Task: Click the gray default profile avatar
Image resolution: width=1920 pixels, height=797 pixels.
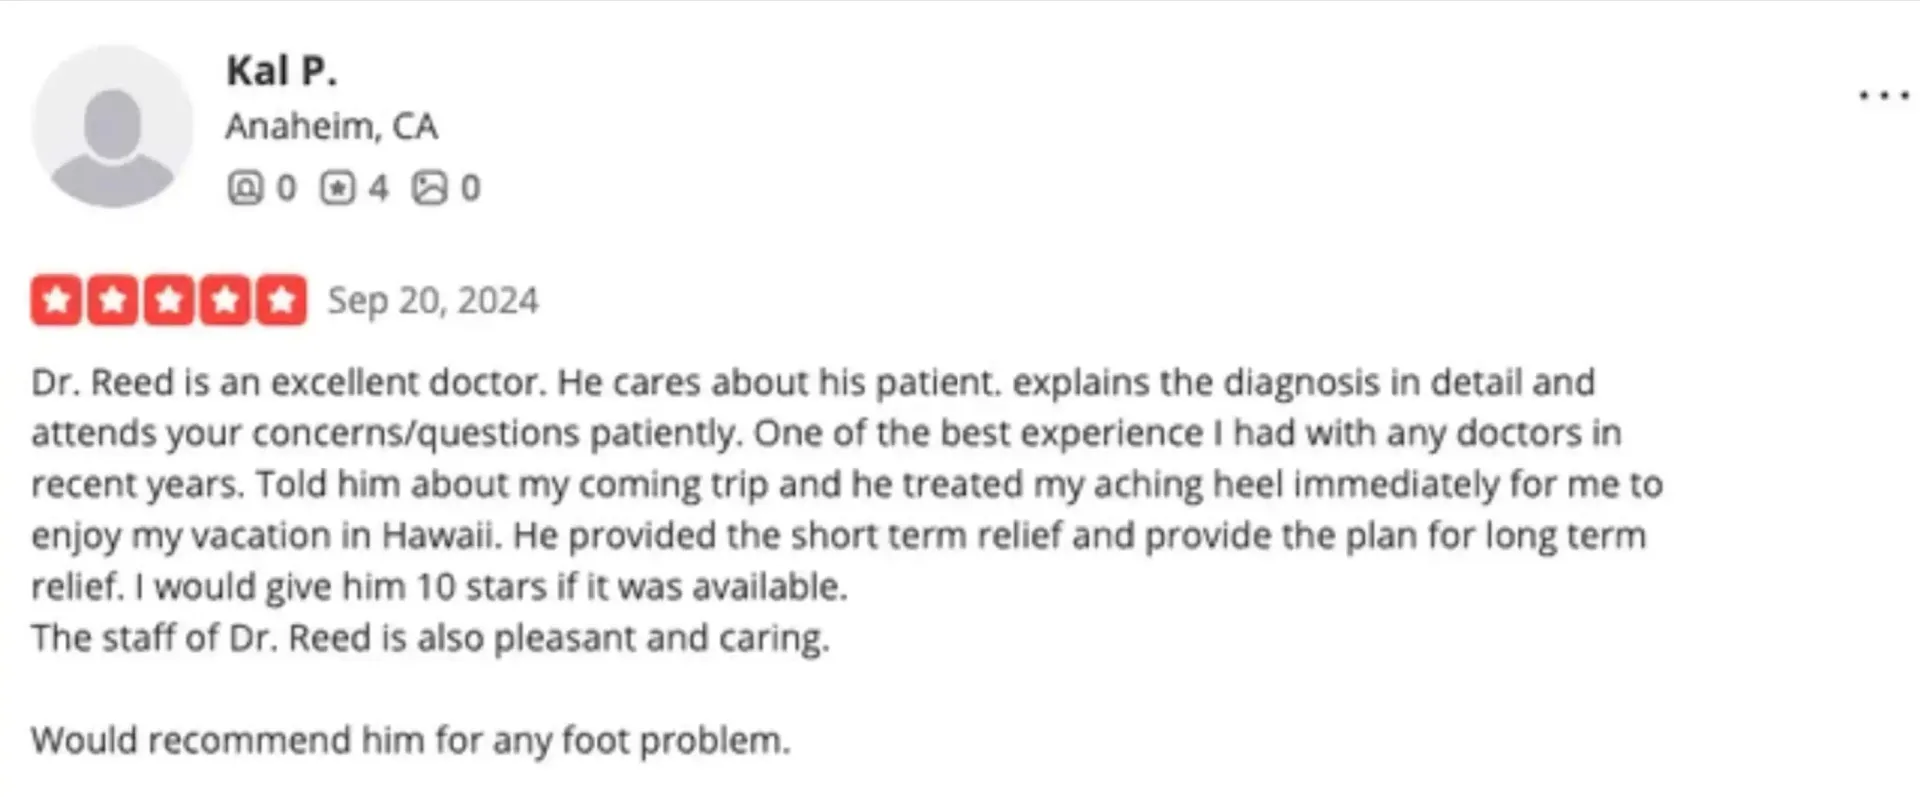Action: pyautogui.click(x=112, y=126)
